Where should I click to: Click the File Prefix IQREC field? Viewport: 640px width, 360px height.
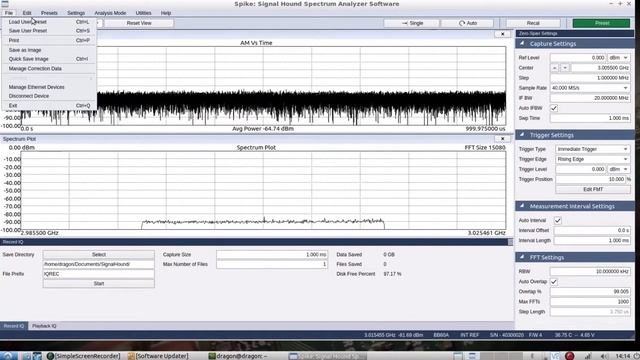99,274
